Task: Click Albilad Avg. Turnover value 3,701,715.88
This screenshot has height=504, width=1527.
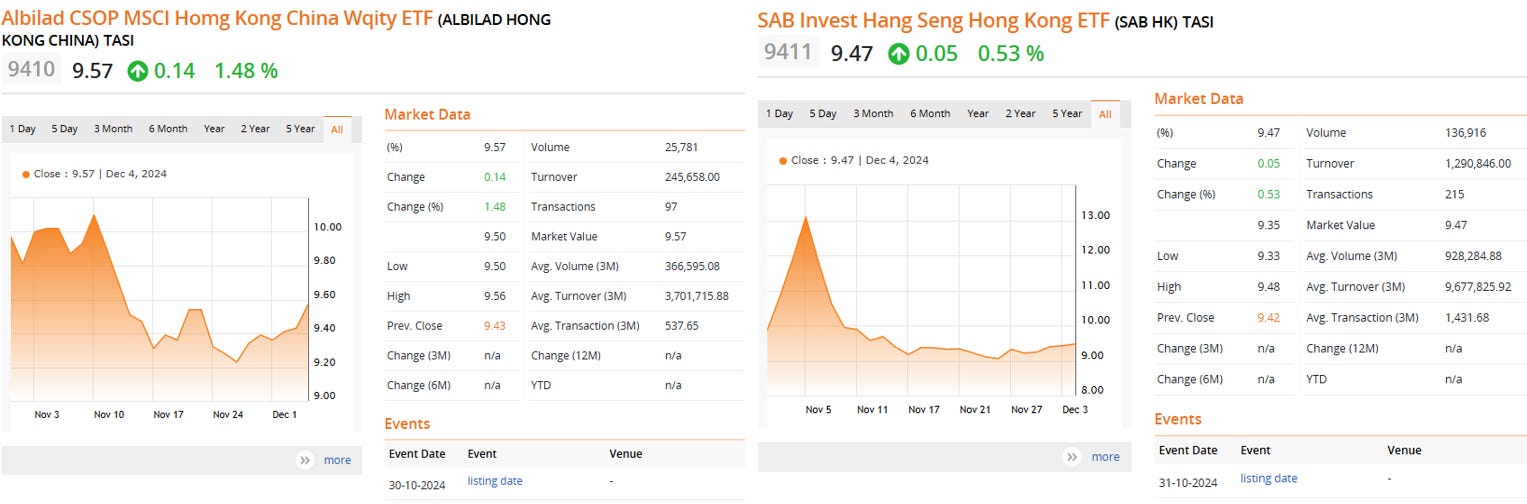Action: [x=696, y=296]
